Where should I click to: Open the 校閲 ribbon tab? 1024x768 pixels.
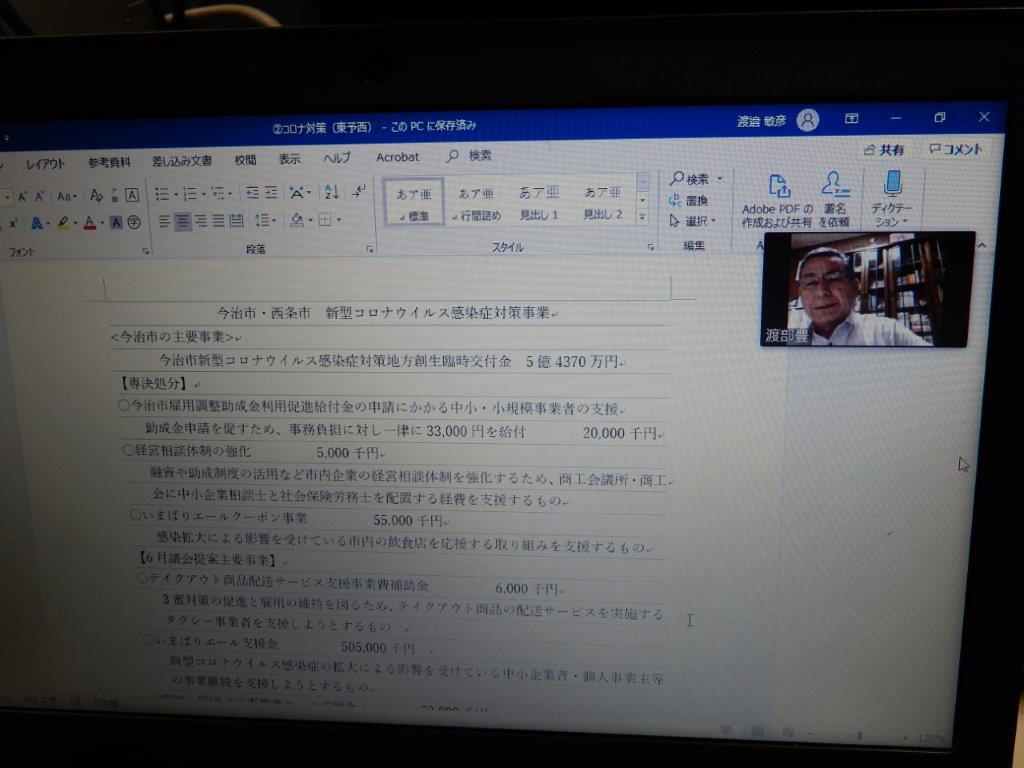[x=246, y=160]
